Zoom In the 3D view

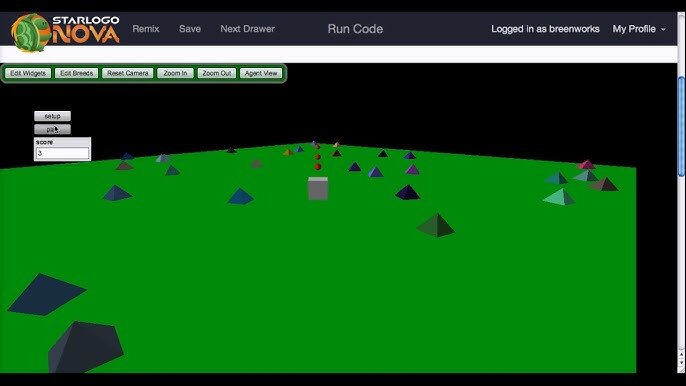click(175, 73)
